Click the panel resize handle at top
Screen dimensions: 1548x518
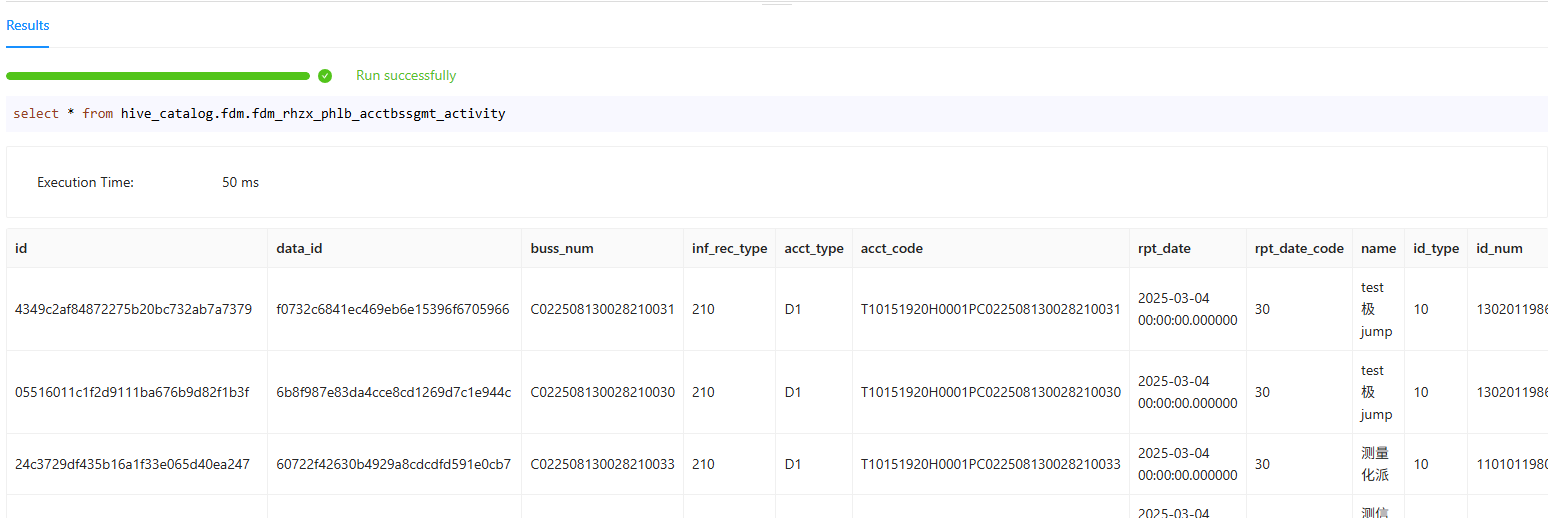[x=776, y=4]
